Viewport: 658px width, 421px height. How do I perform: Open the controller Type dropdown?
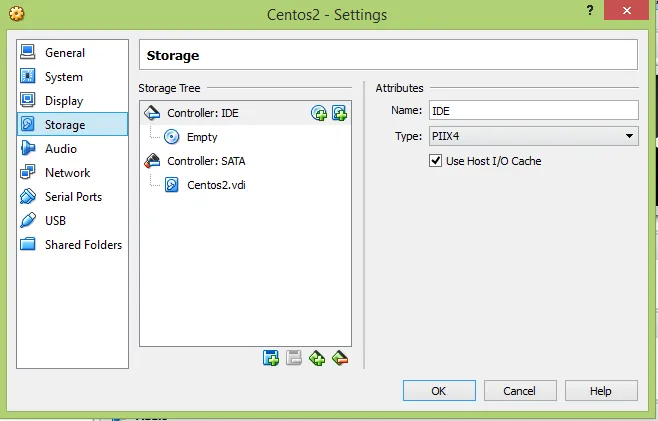click(x=534, y=136)
